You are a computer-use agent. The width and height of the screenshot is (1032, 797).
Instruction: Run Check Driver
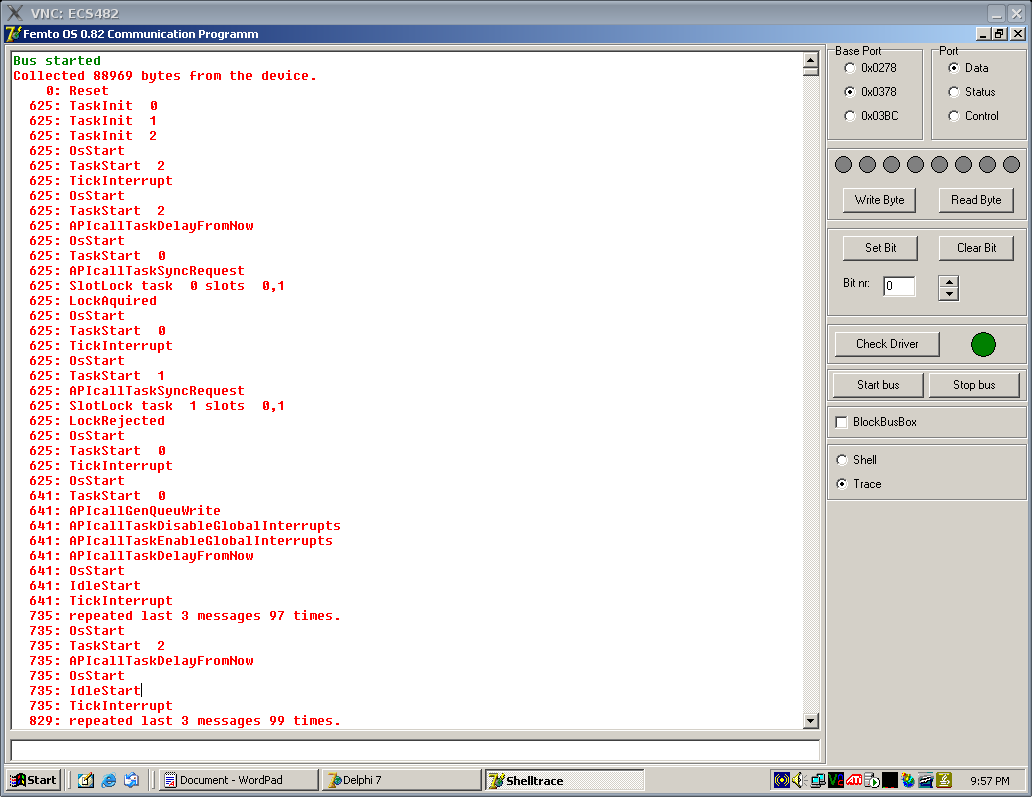point(887,344)
